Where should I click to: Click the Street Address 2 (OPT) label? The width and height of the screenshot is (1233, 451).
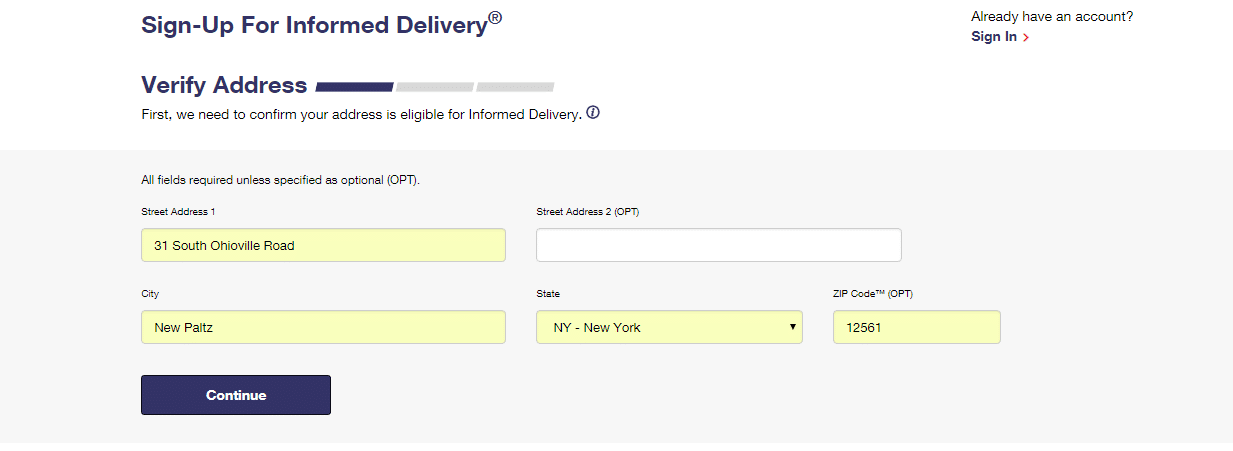pos(586,212)
